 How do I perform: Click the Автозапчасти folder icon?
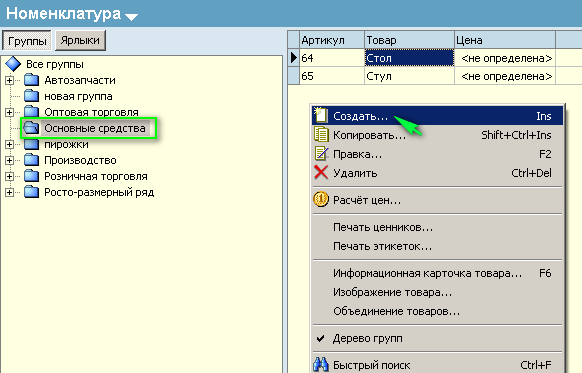32,80
